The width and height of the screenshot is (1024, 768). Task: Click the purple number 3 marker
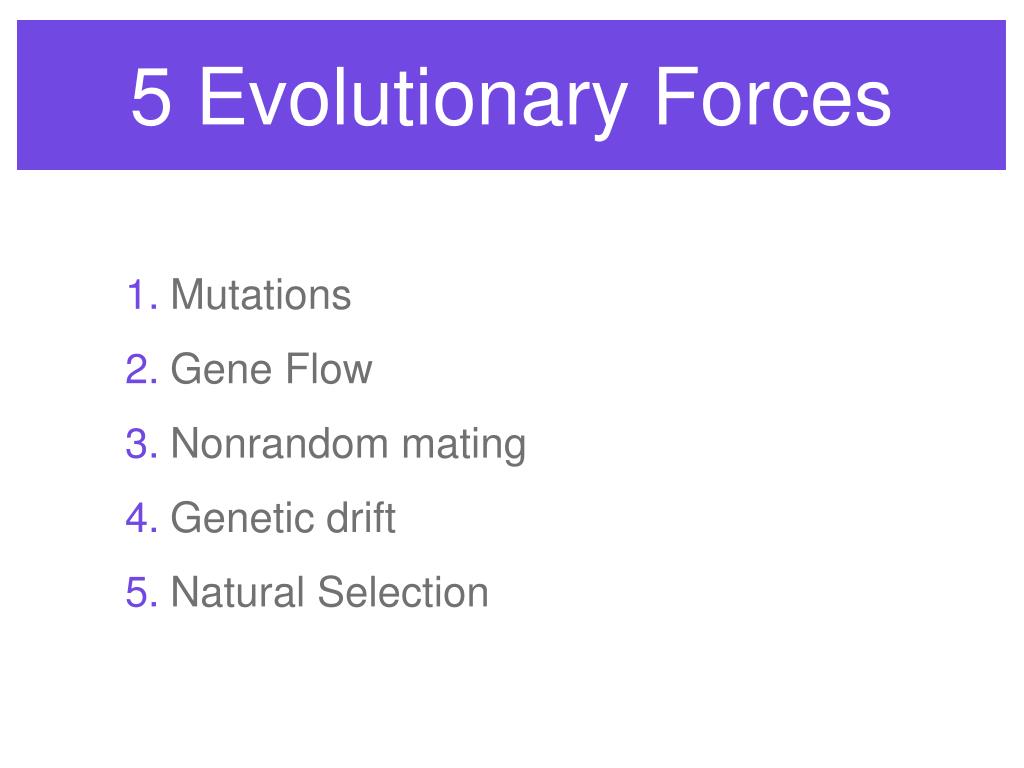tap(142, 443)
